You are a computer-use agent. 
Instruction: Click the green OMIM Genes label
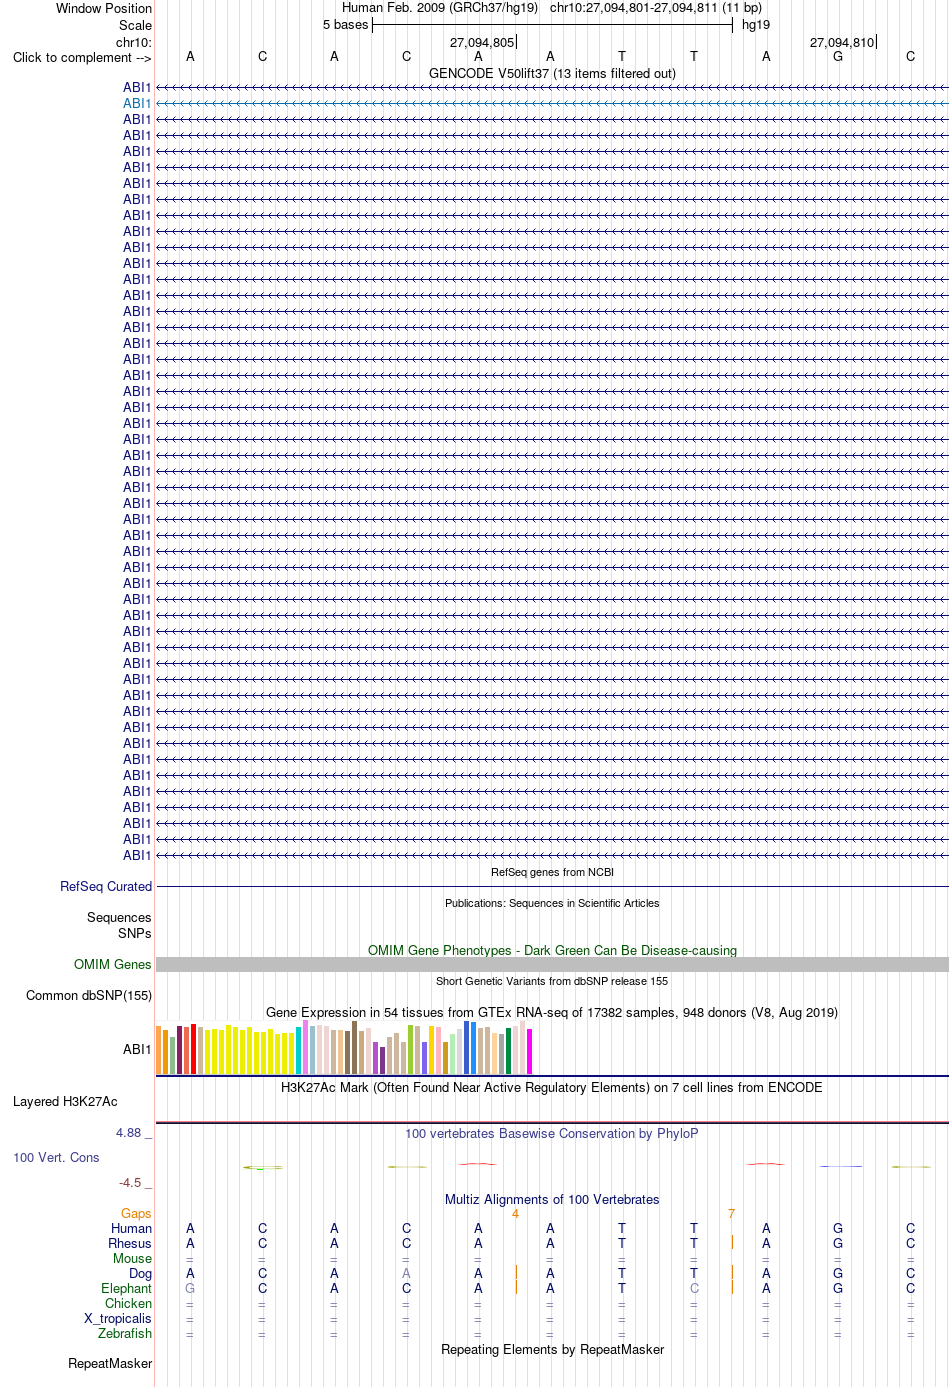113,964
